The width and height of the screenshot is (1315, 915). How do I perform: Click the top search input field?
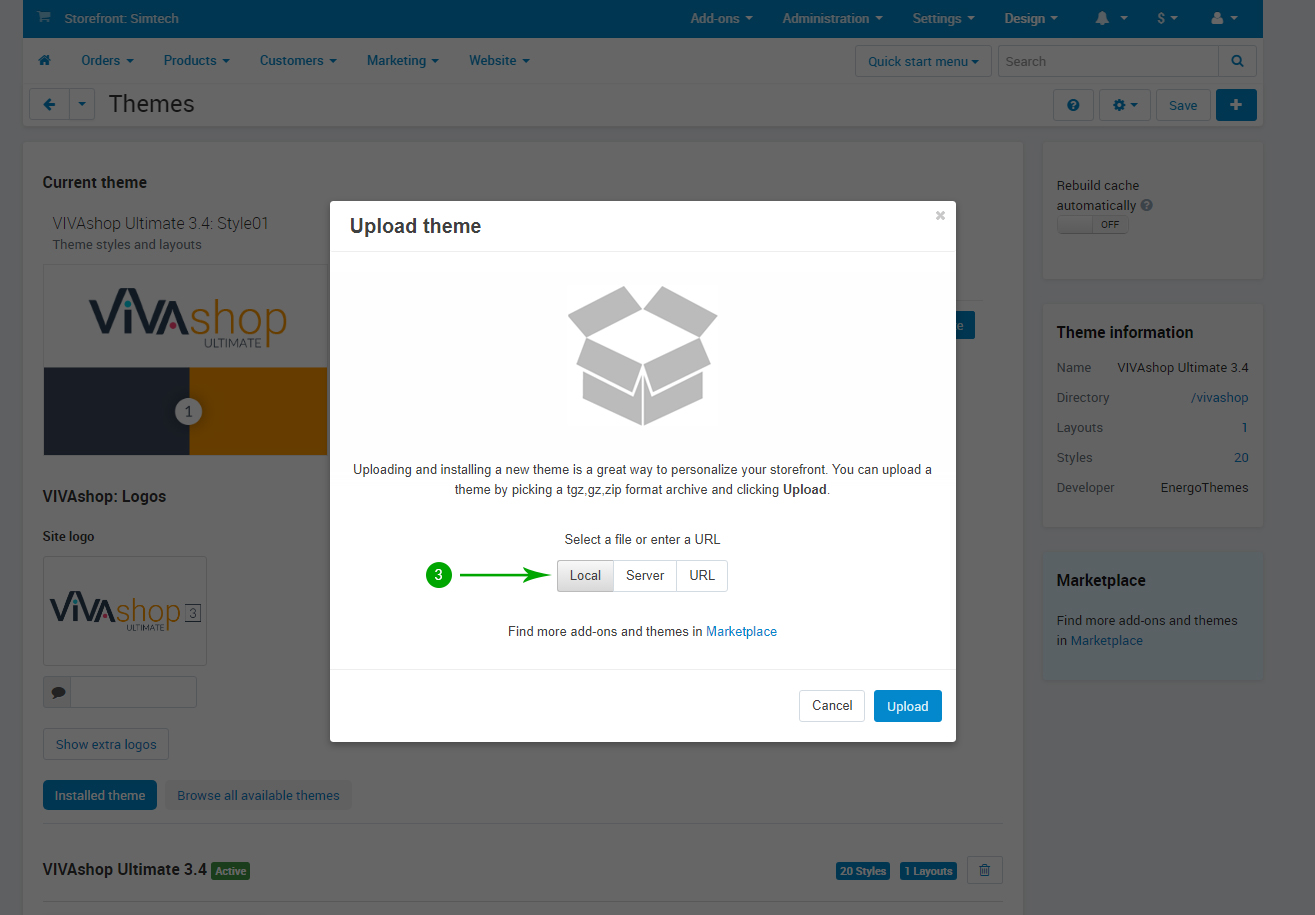[x=1107, y=61]
